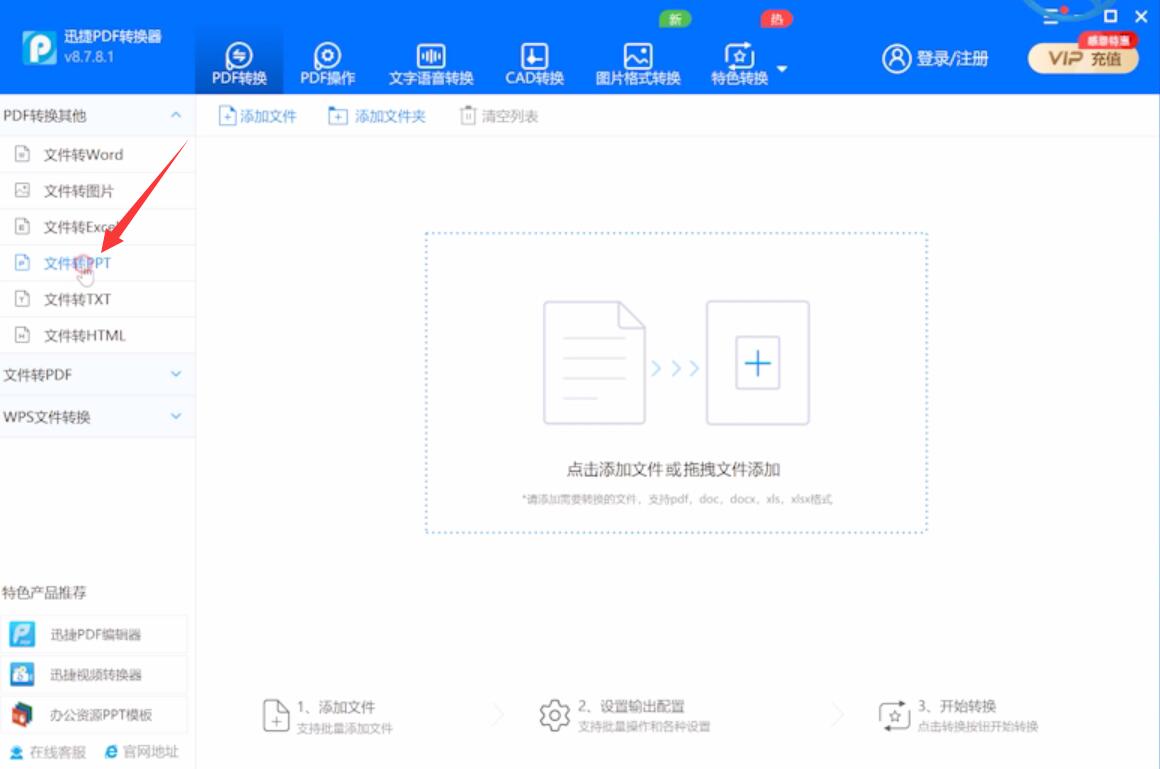The width and height of the screenshot is (1160, 769).
Task: Click the 2、设置输出配置 step label
Action: tap(631, 706)
